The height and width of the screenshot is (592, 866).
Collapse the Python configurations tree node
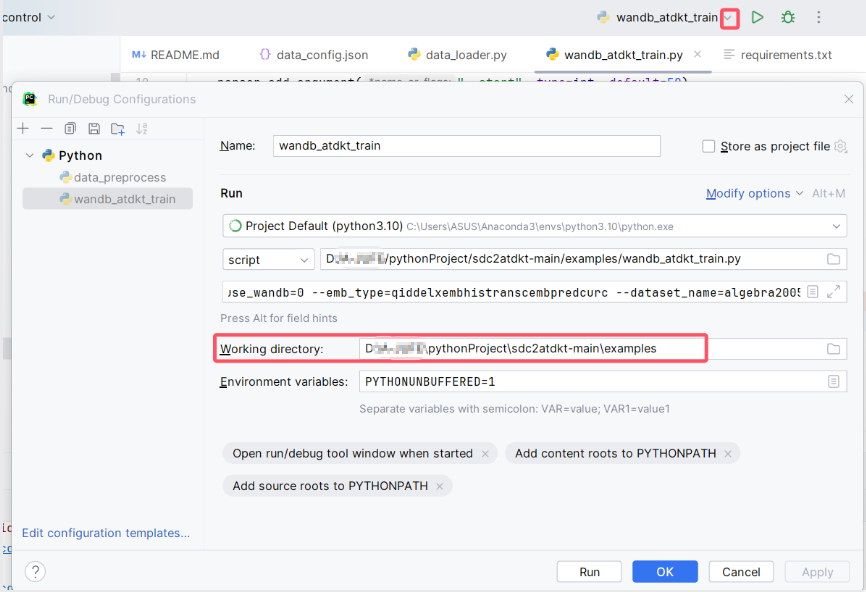(x=30, y=156)
